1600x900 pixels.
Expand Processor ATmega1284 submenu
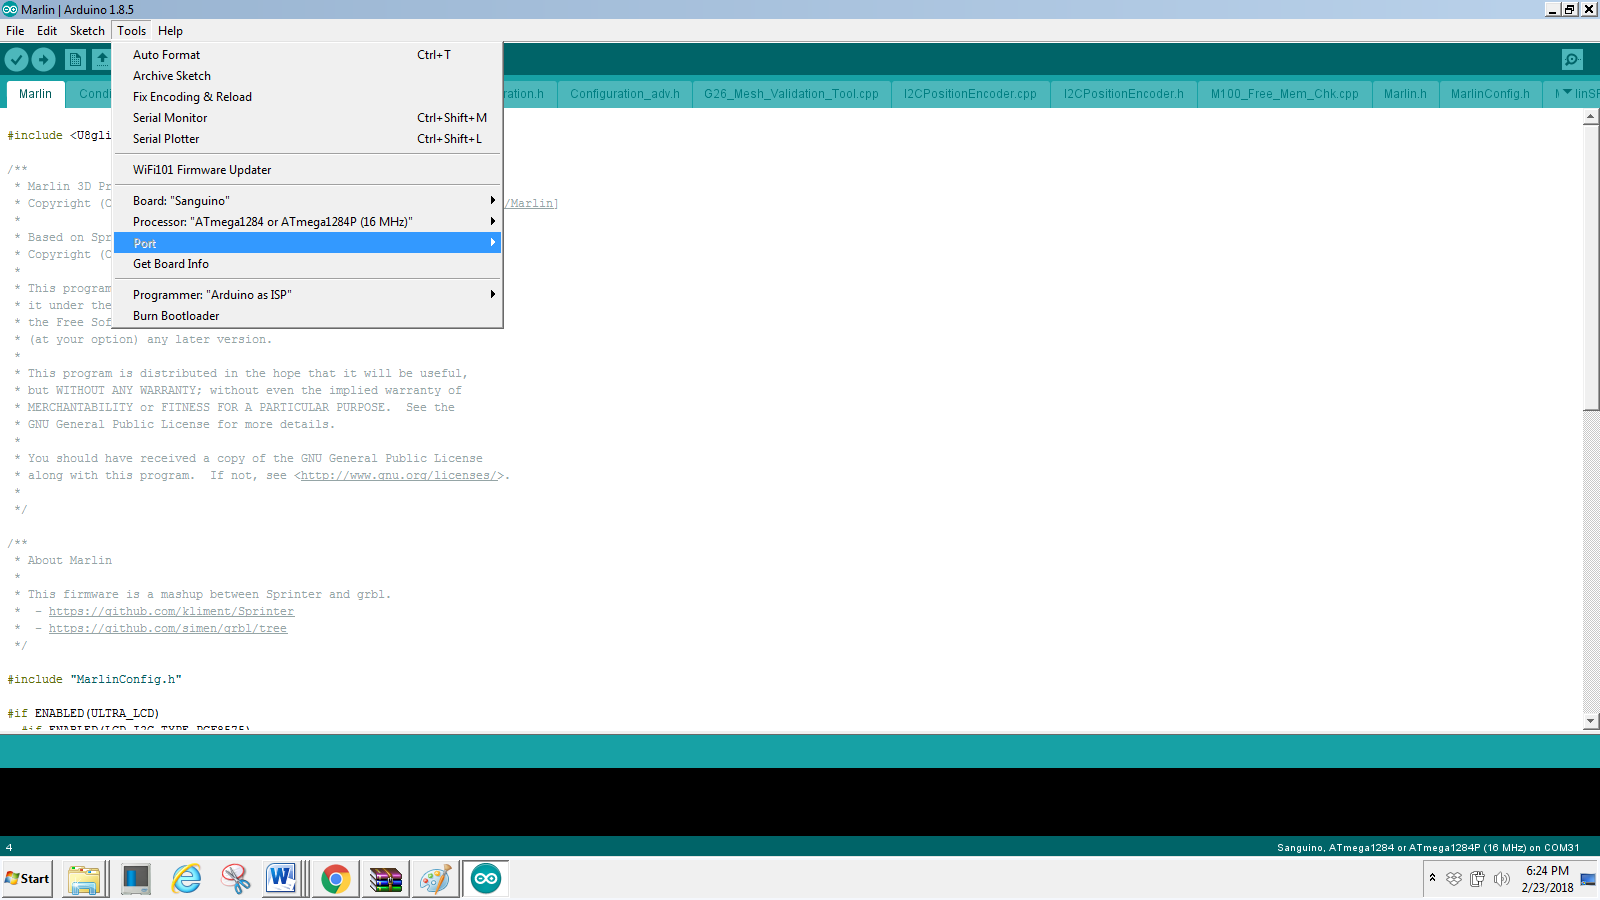(308, 222)
